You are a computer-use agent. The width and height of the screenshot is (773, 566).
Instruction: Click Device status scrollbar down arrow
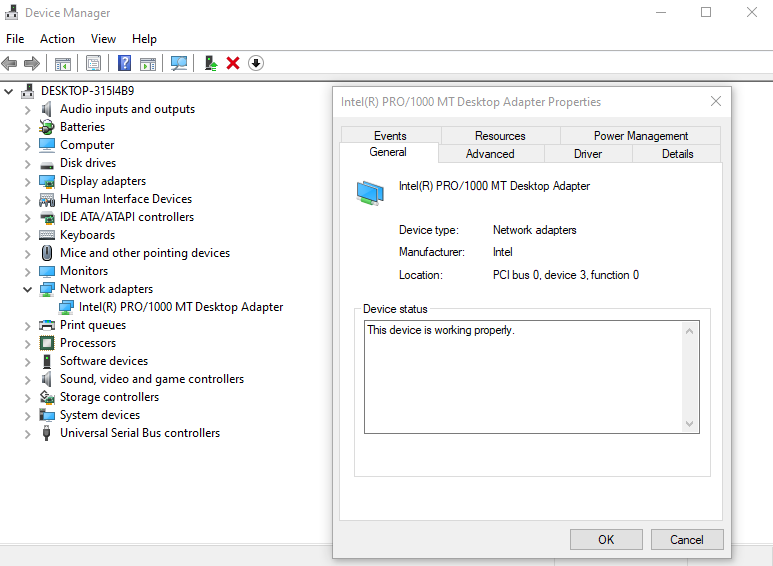point(689,423)
